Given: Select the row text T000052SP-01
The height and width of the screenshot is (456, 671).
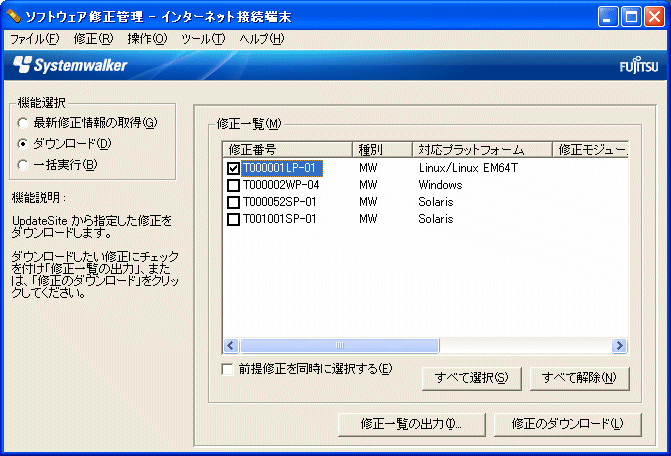Looking at the screenshot, I should coord(279,202).
